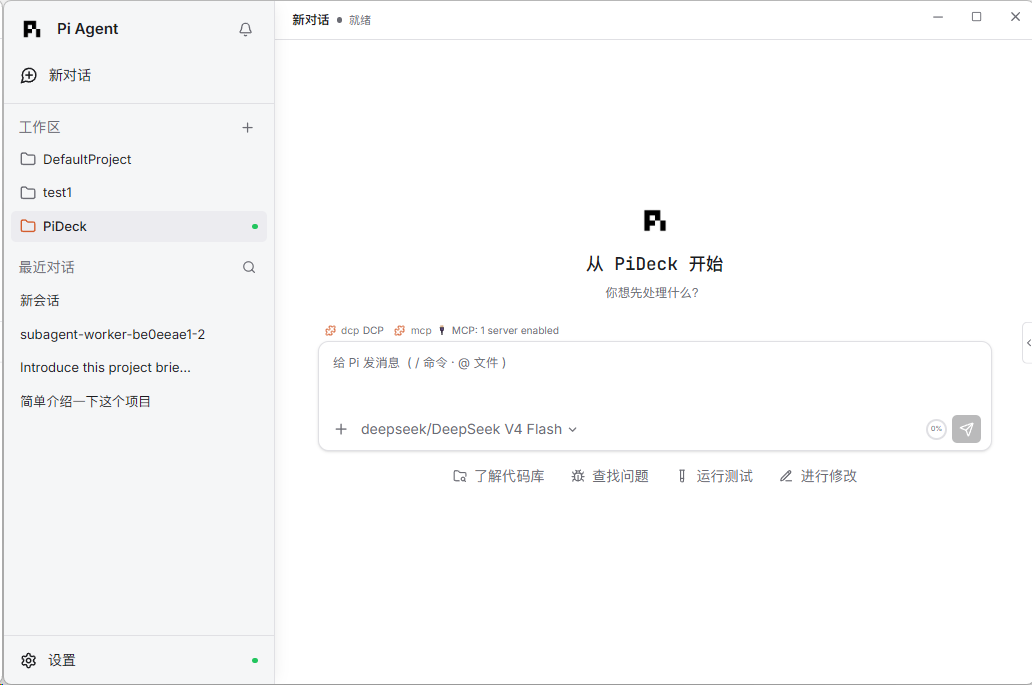Minimize the Pi Agent window
Viewport: 1032px width, 685px height.
[x=938, y=17]
